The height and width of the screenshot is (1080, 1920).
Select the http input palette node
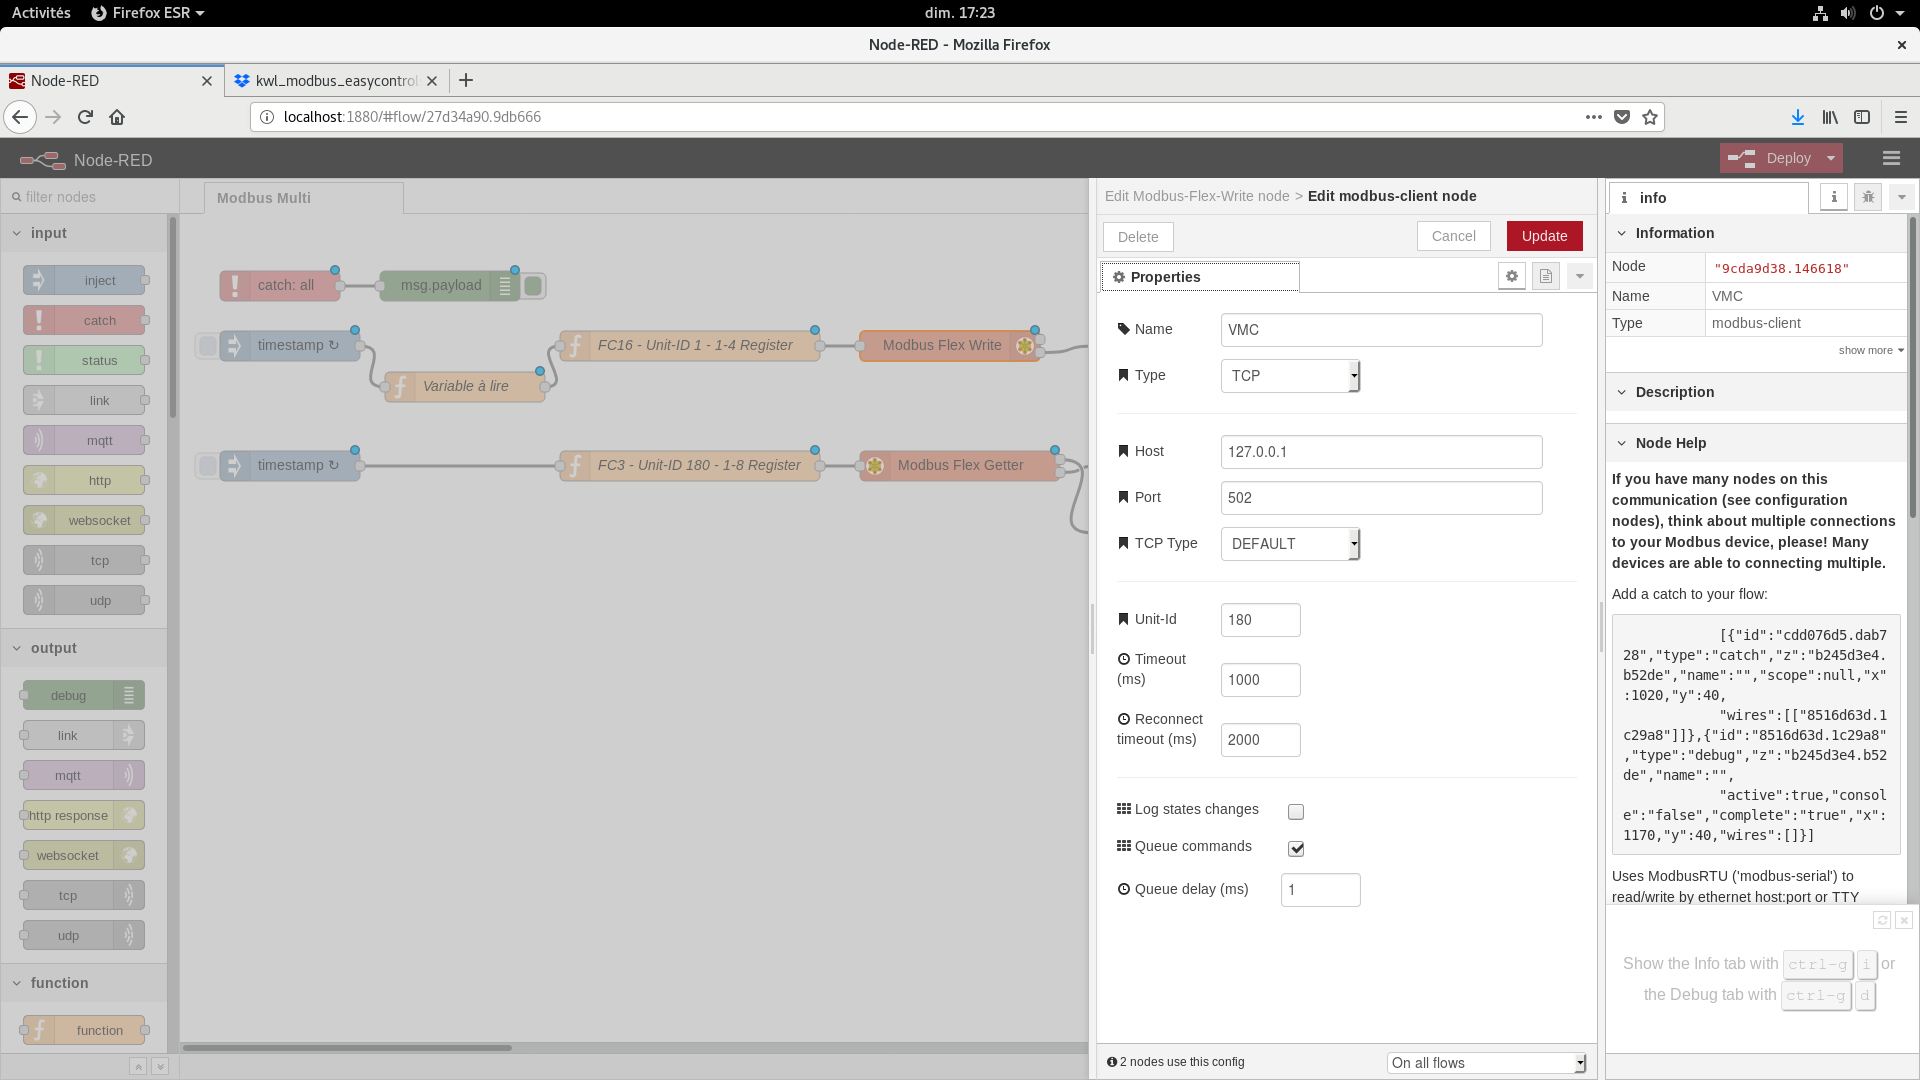click(x=84, y=481)
